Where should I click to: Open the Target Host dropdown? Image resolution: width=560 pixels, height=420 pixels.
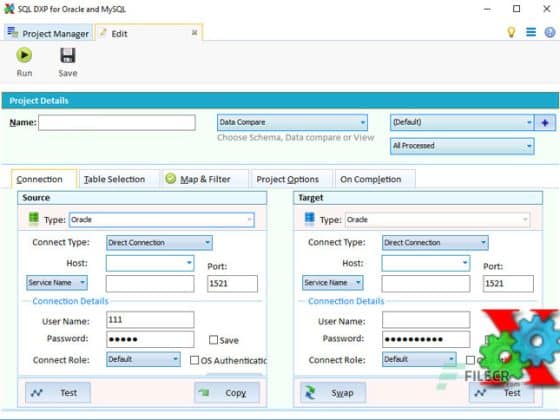pos(426,263)
